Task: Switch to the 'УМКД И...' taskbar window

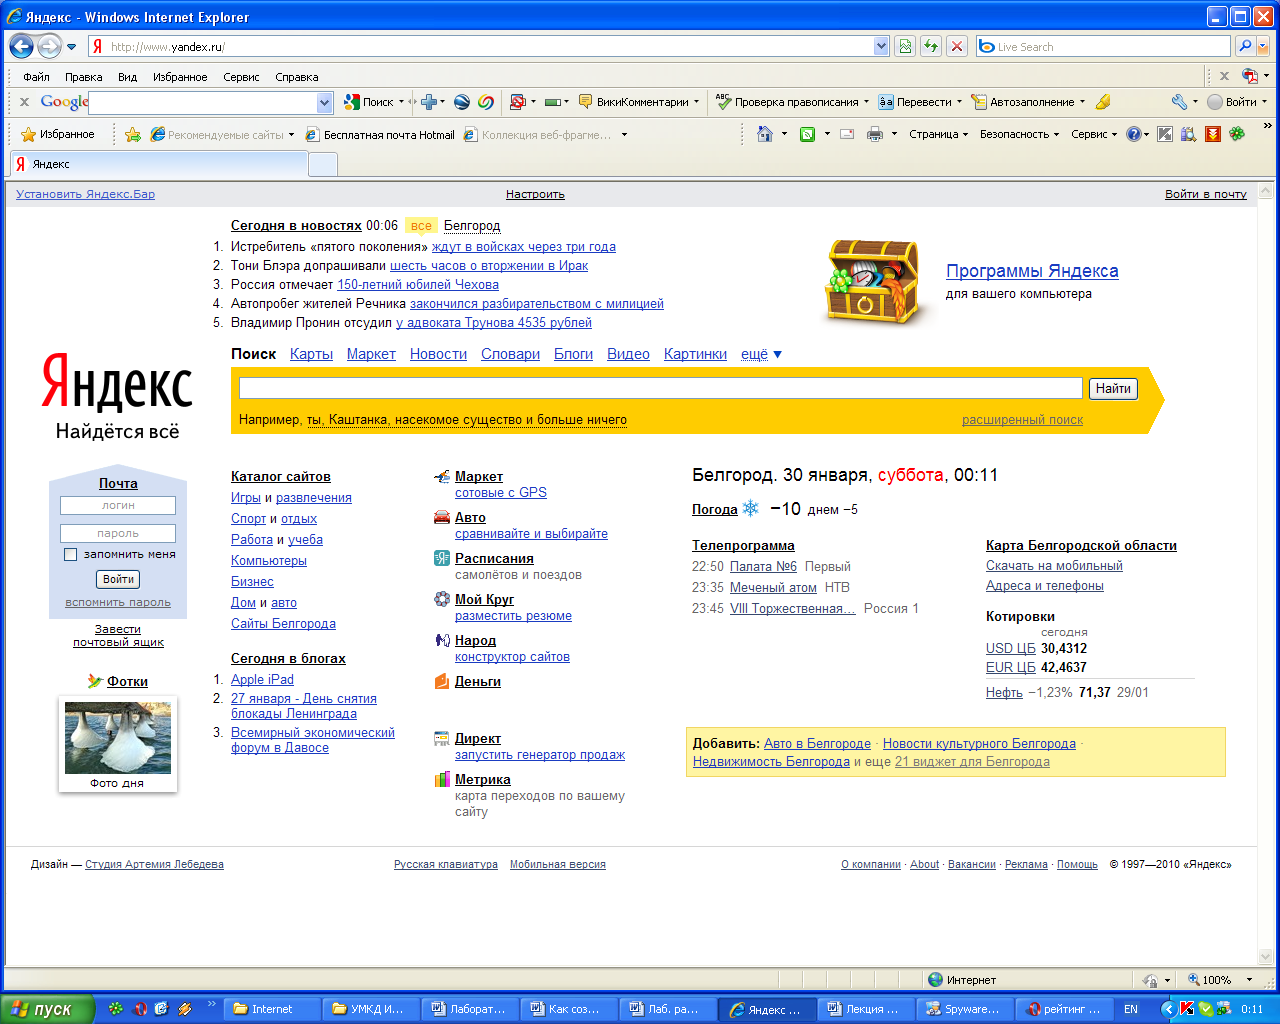Action: point(371,1009)
